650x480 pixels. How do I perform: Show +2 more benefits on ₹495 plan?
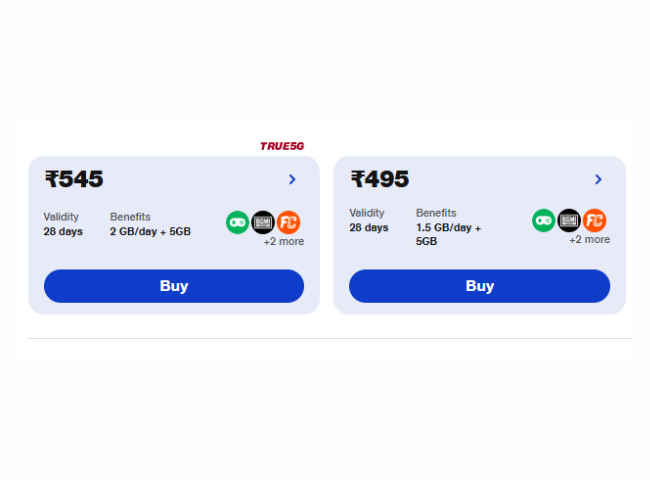pyautogui.click(x=589, y=240)
